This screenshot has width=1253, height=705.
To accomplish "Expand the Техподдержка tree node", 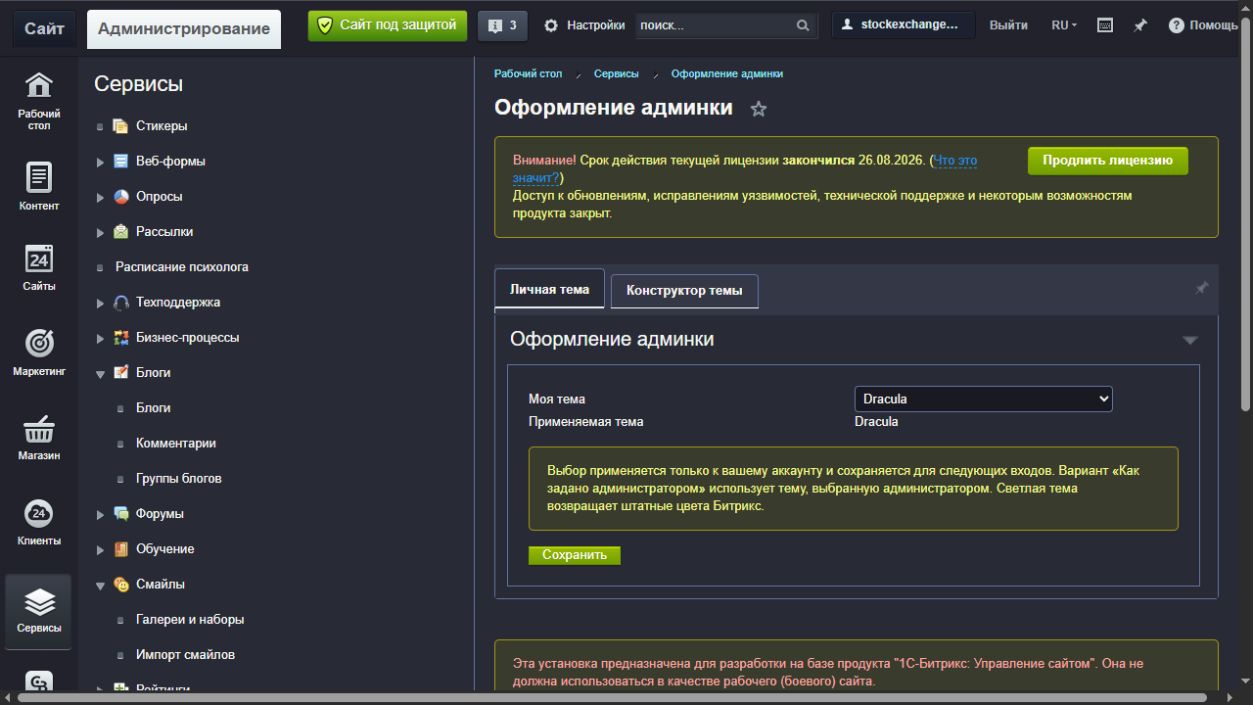I will [x=100, y=303].
